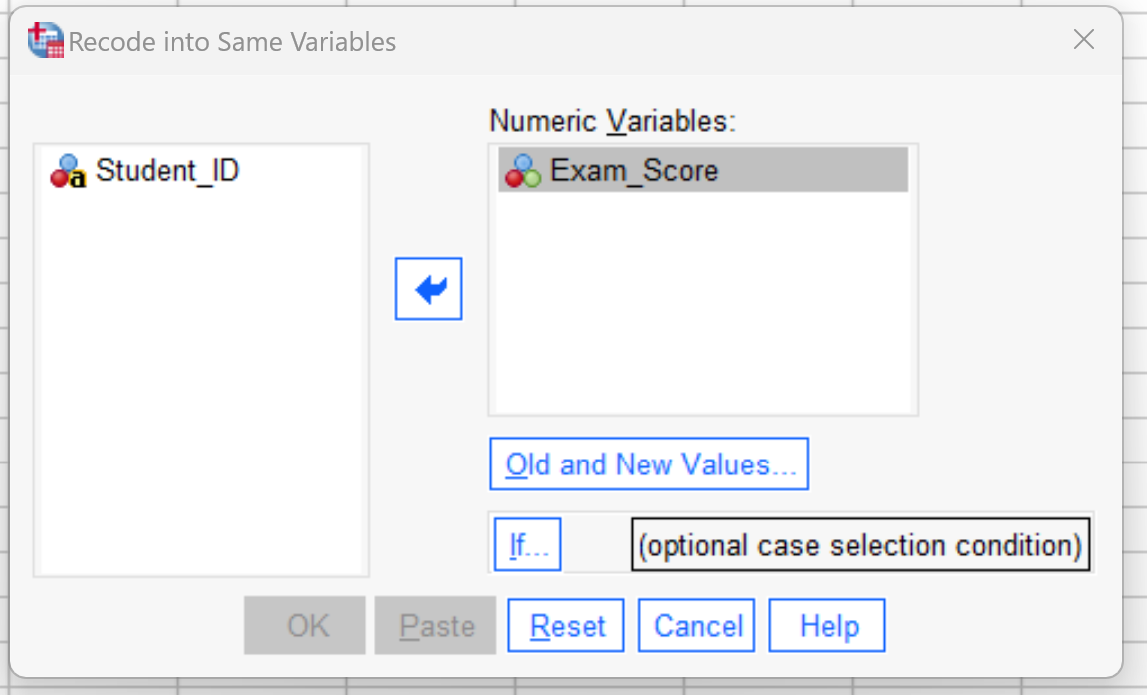Click the blue arrow move-variable button
This screenshot has width=1147, height=695.
(x=429, y=288)
